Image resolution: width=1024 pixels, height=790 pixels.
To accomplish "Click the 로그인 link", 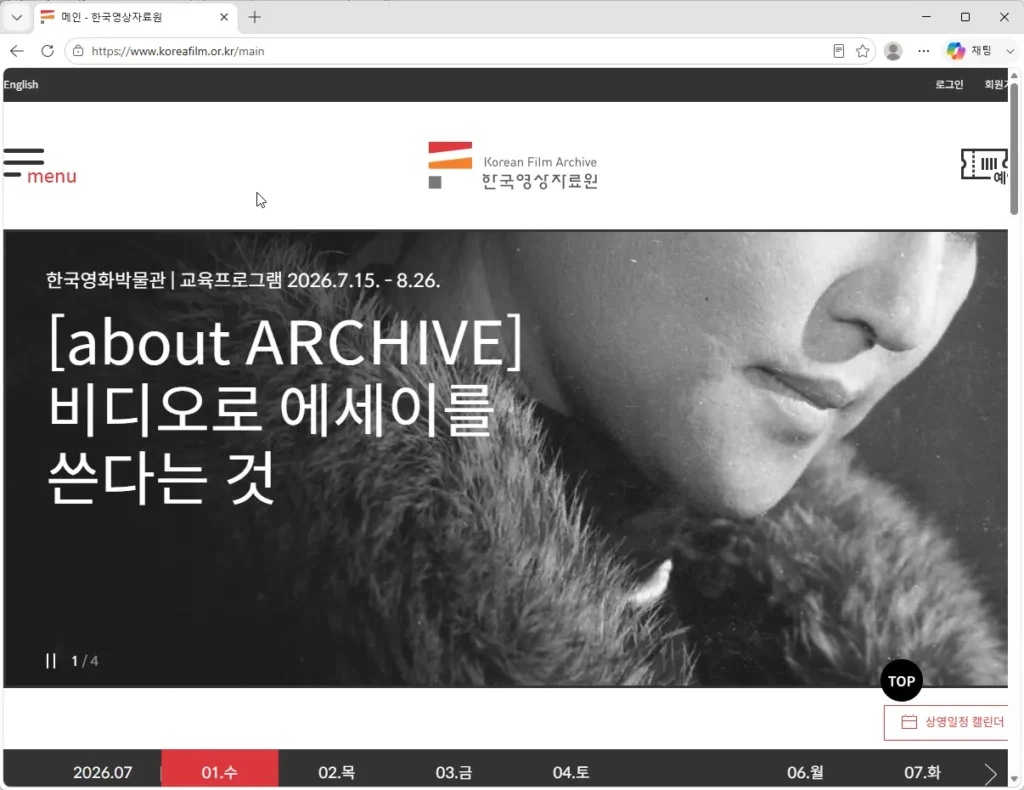I will click(949, 85).
